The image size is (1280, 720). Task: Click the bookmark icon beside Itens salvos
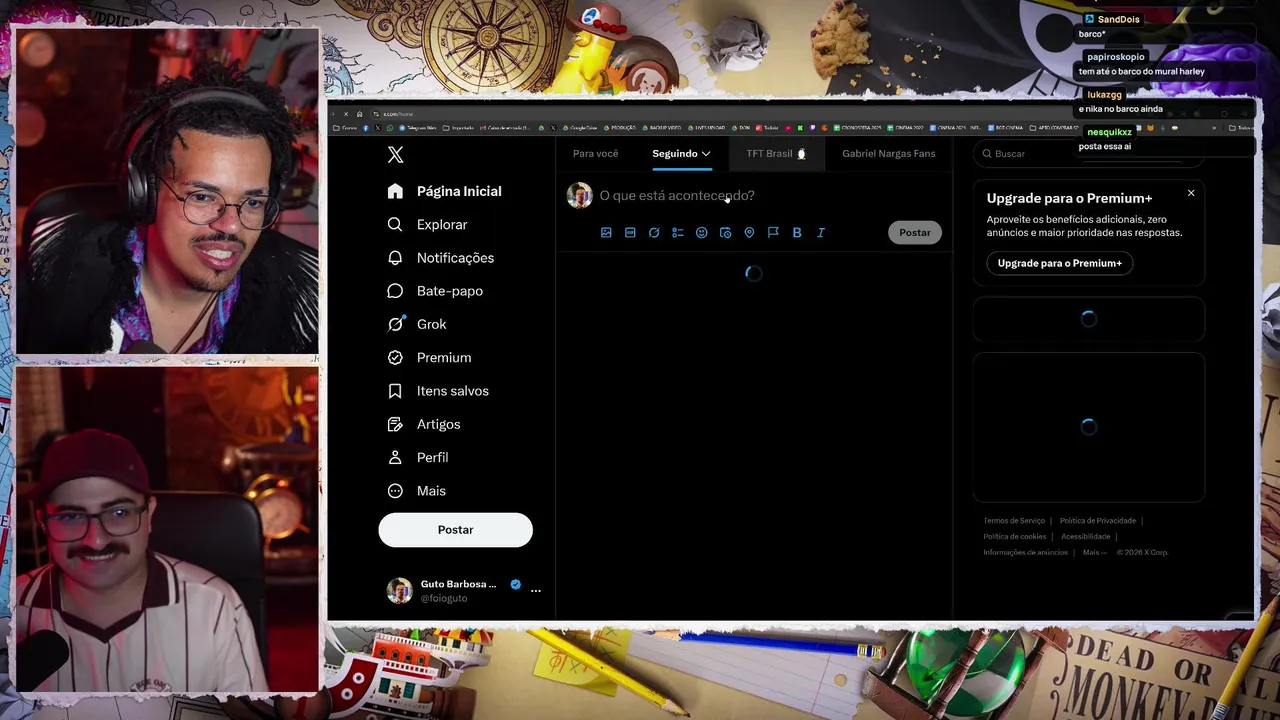point(395,391)
